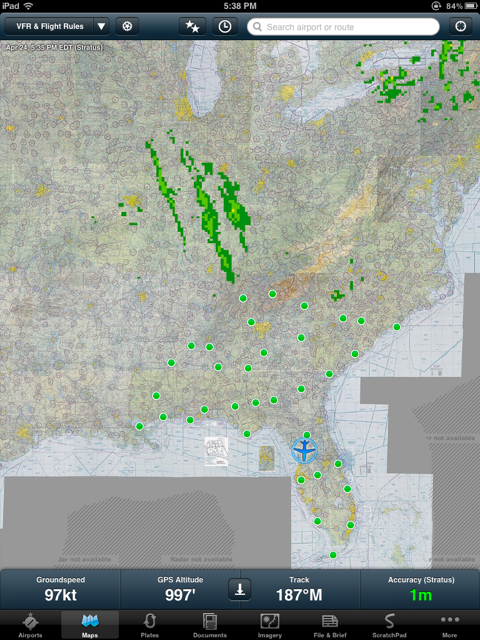480x640 pixels.
Task: Open the ScratchPad tab
Action: pyautogui.click(x=389, y=625)
